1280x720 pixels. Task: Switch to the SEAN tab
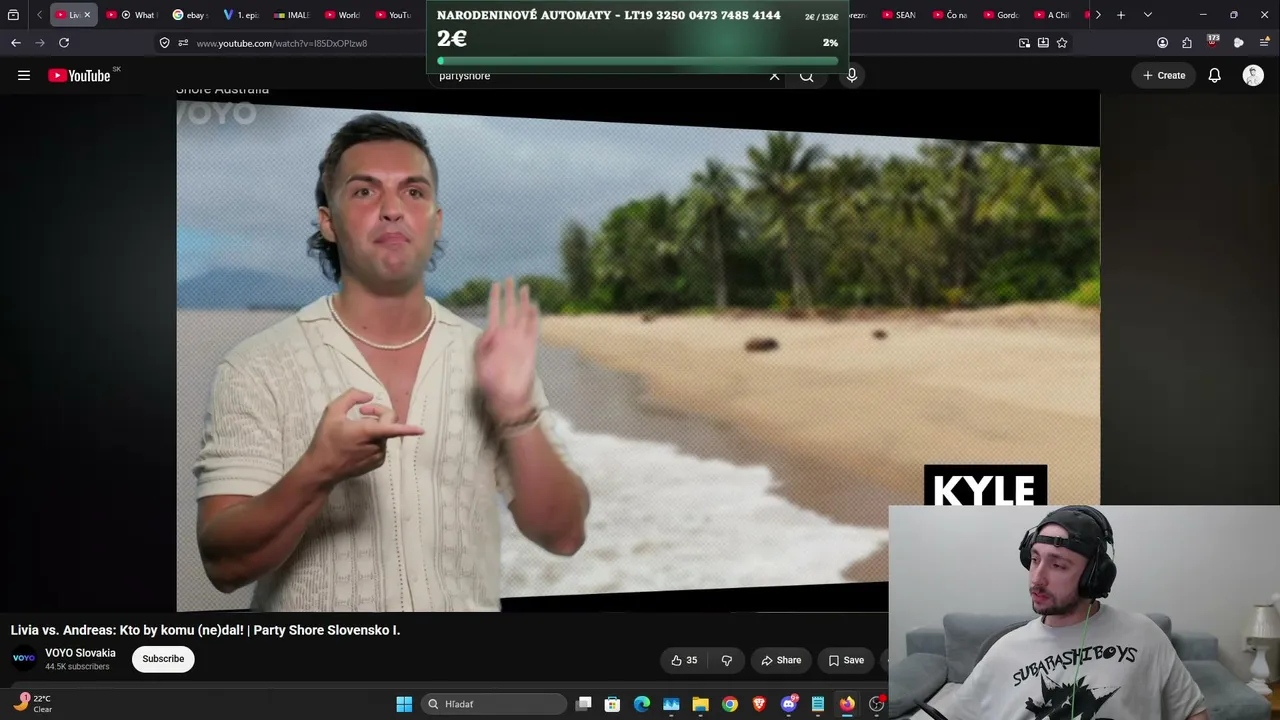(x=899, y=15)
